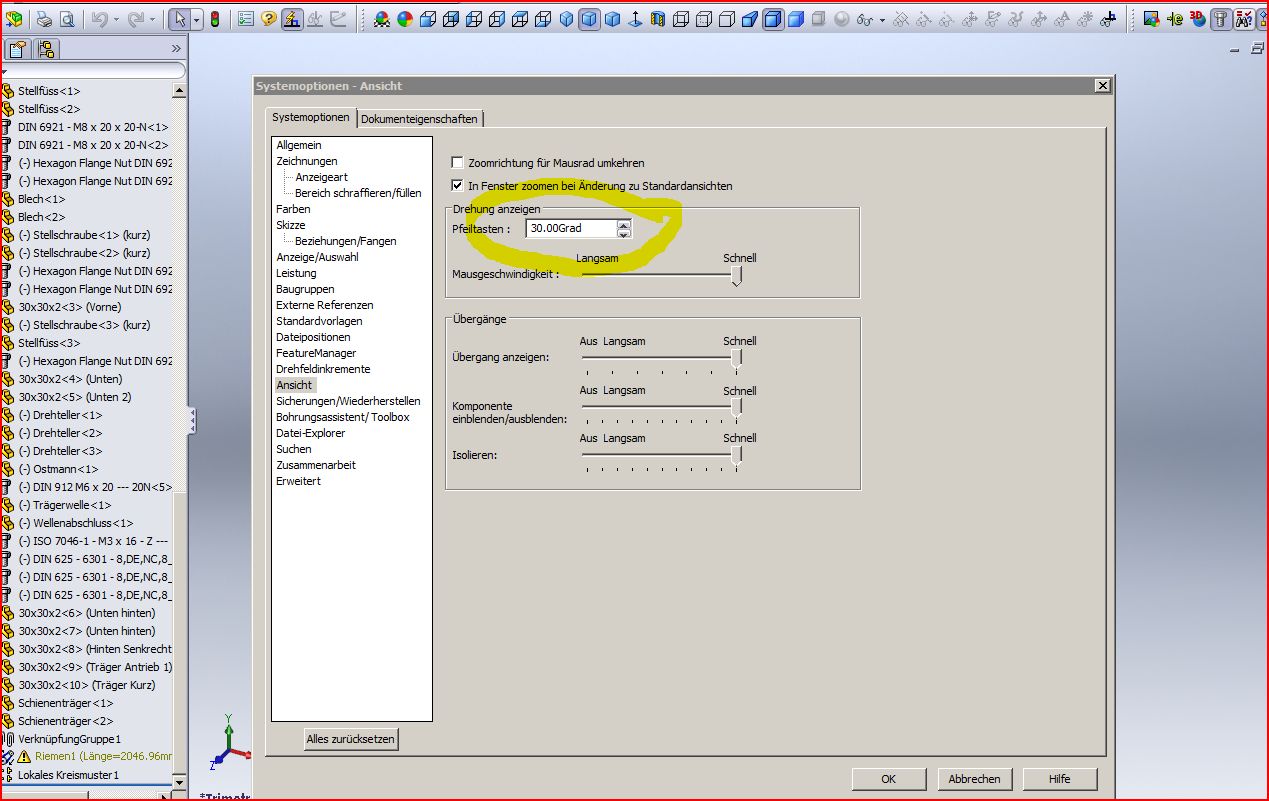Click the 'Übergang anzeigen' slider handle
1269x801 pixels.
[x=737, y=359]
